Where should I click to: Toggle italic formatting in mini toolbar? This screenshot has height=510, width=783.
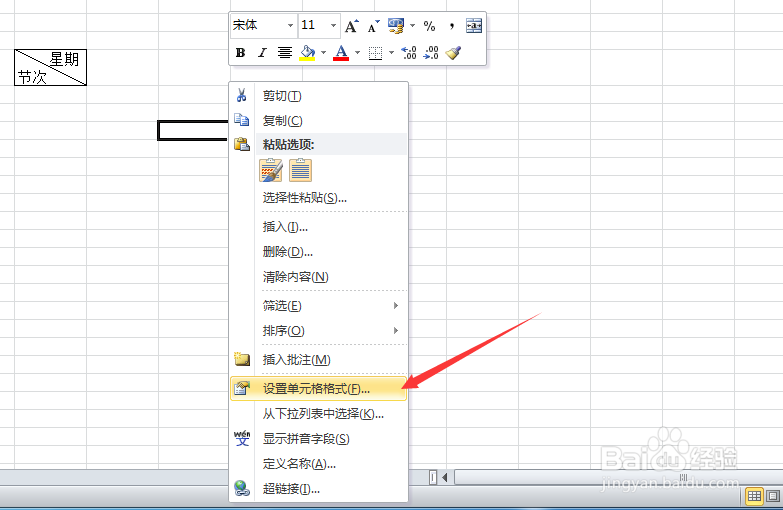pyautogui.click(x=262, y=52)
